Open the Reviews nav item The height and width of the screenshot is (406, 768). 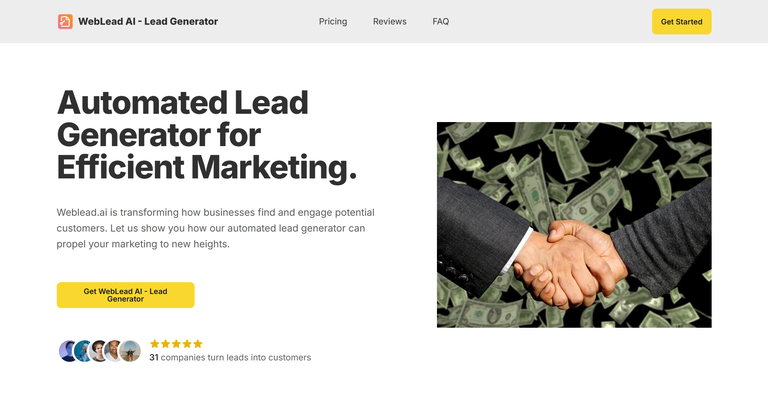[390, 22]
